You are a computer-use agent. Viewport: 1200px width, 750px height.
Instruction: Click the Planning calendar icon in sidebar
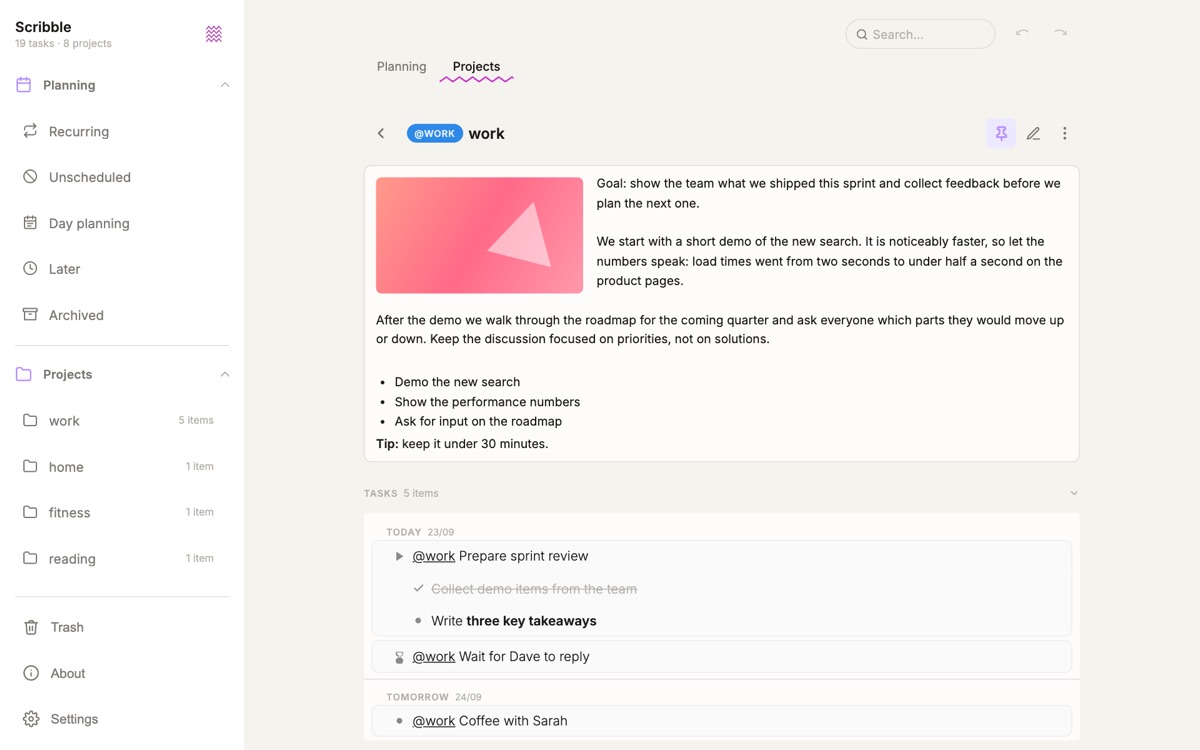(24, 85)
